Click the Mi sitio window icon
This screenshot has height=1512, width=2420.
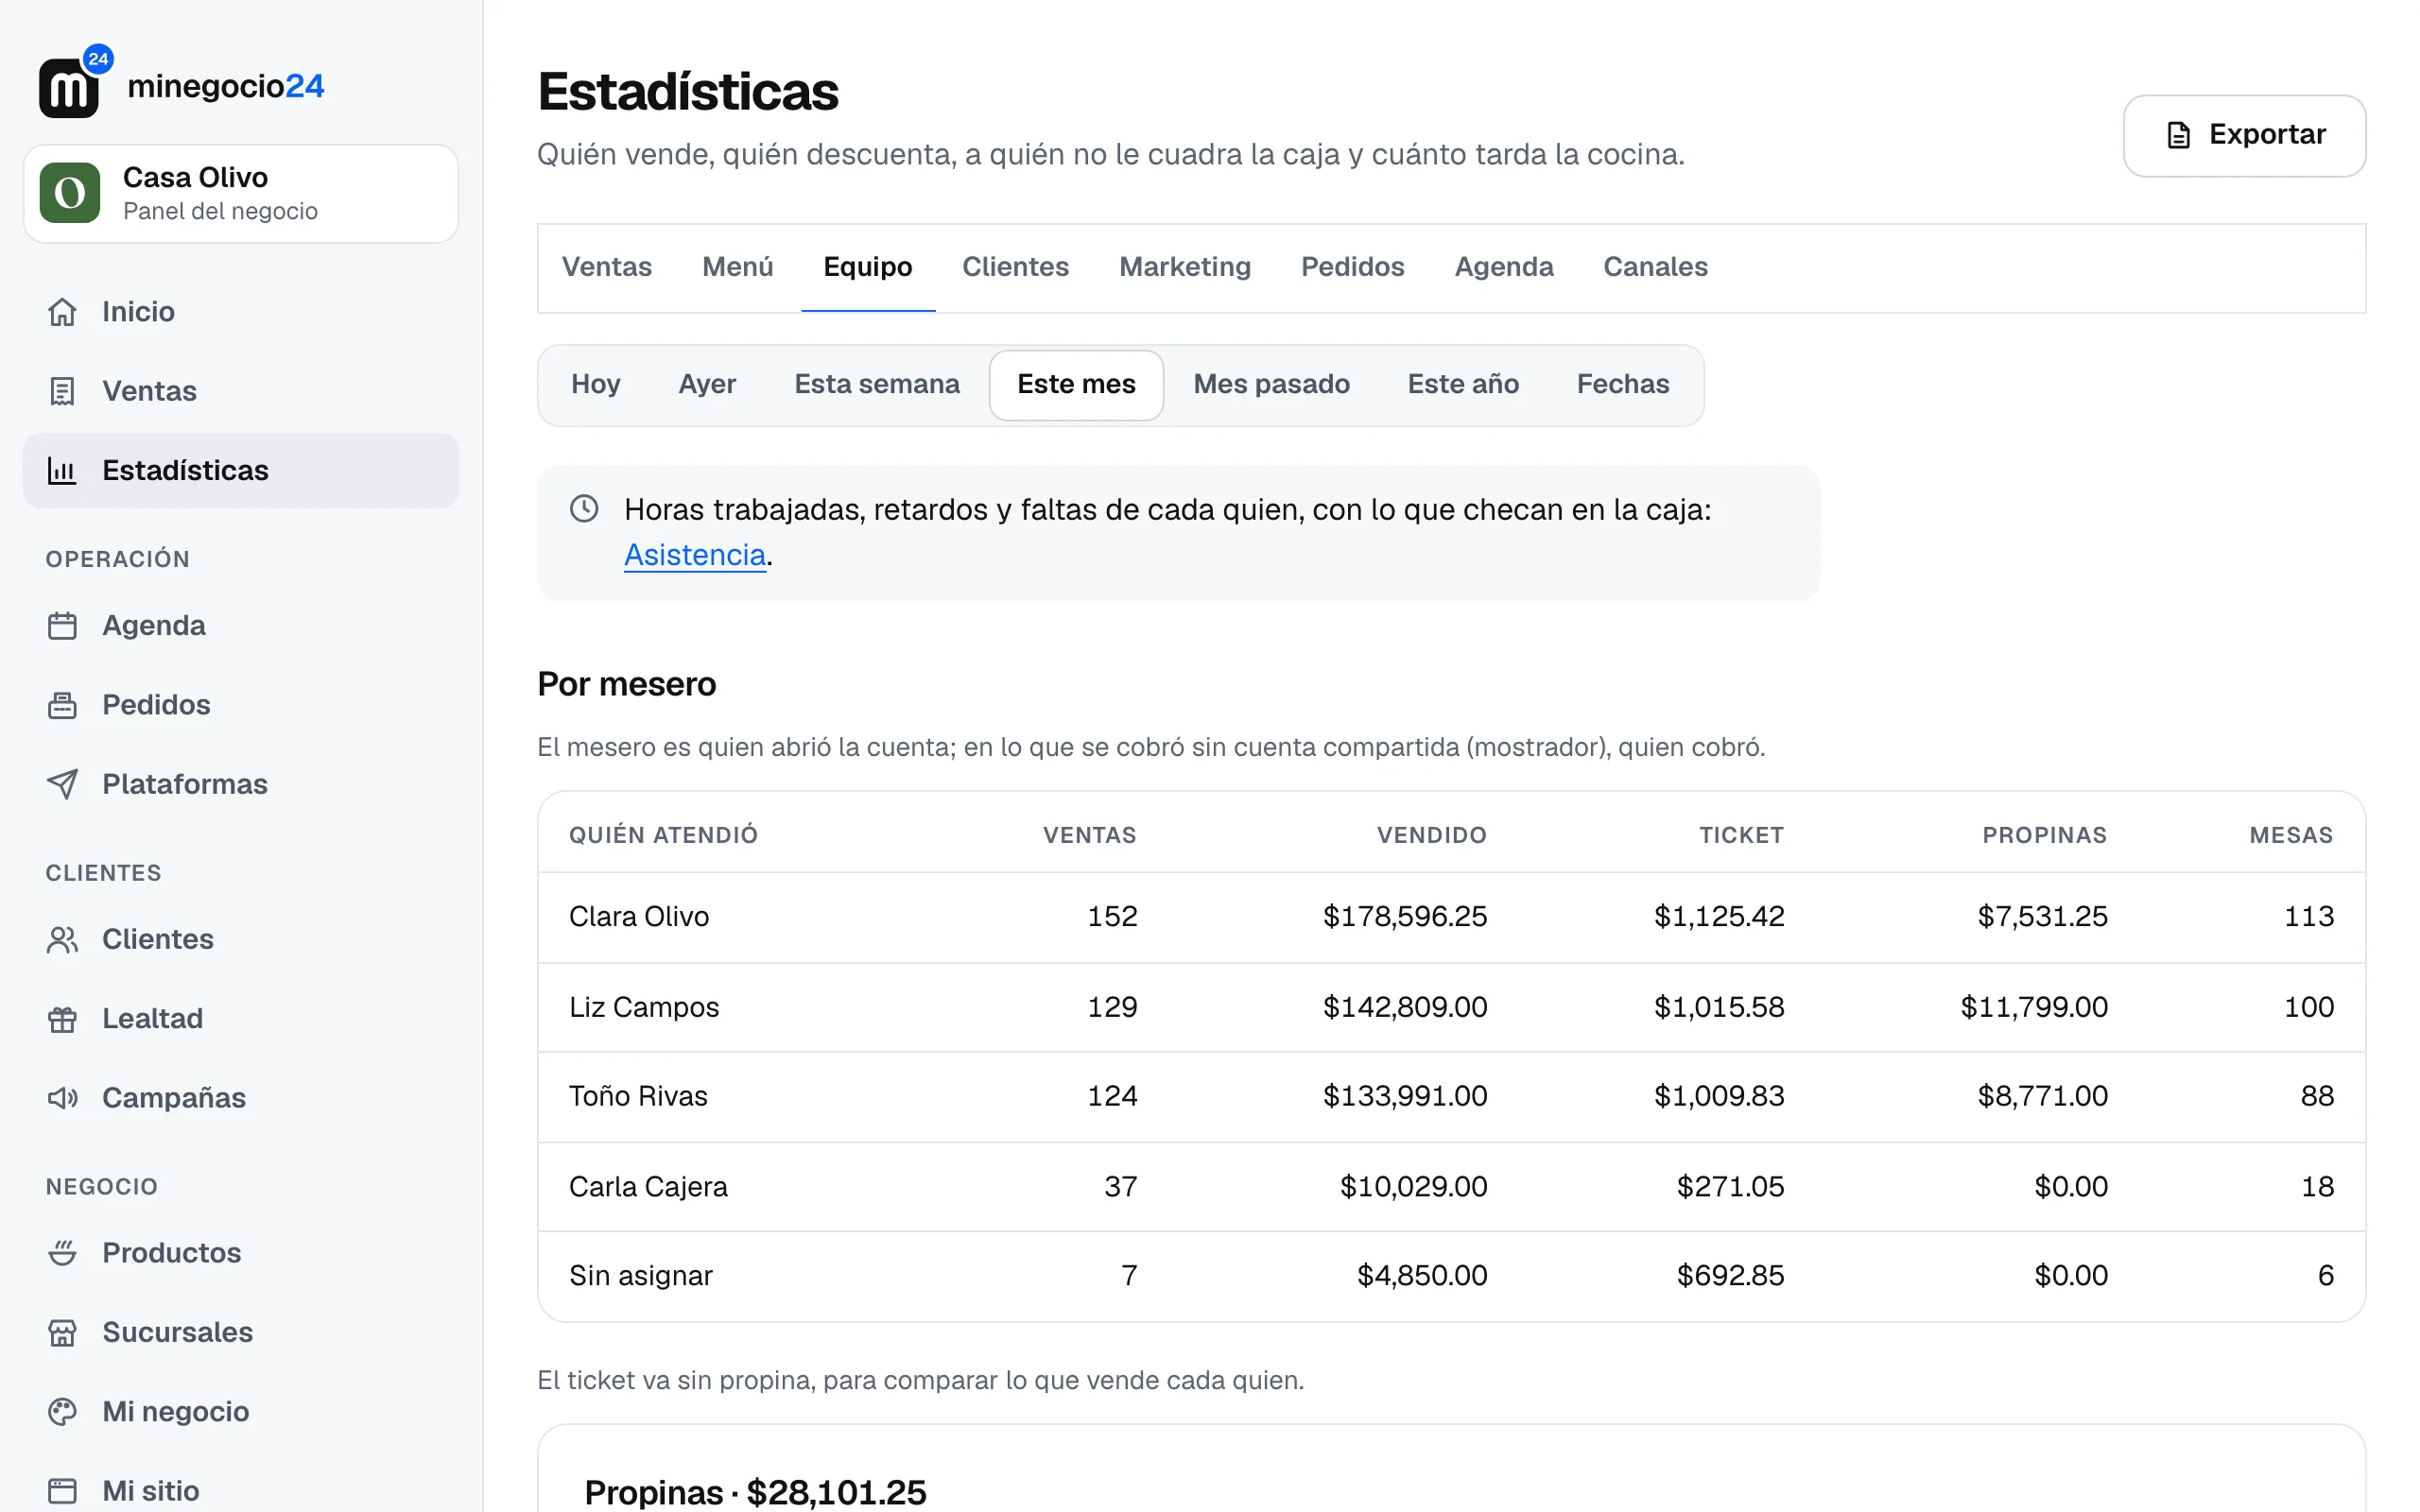pos(62,1490)
